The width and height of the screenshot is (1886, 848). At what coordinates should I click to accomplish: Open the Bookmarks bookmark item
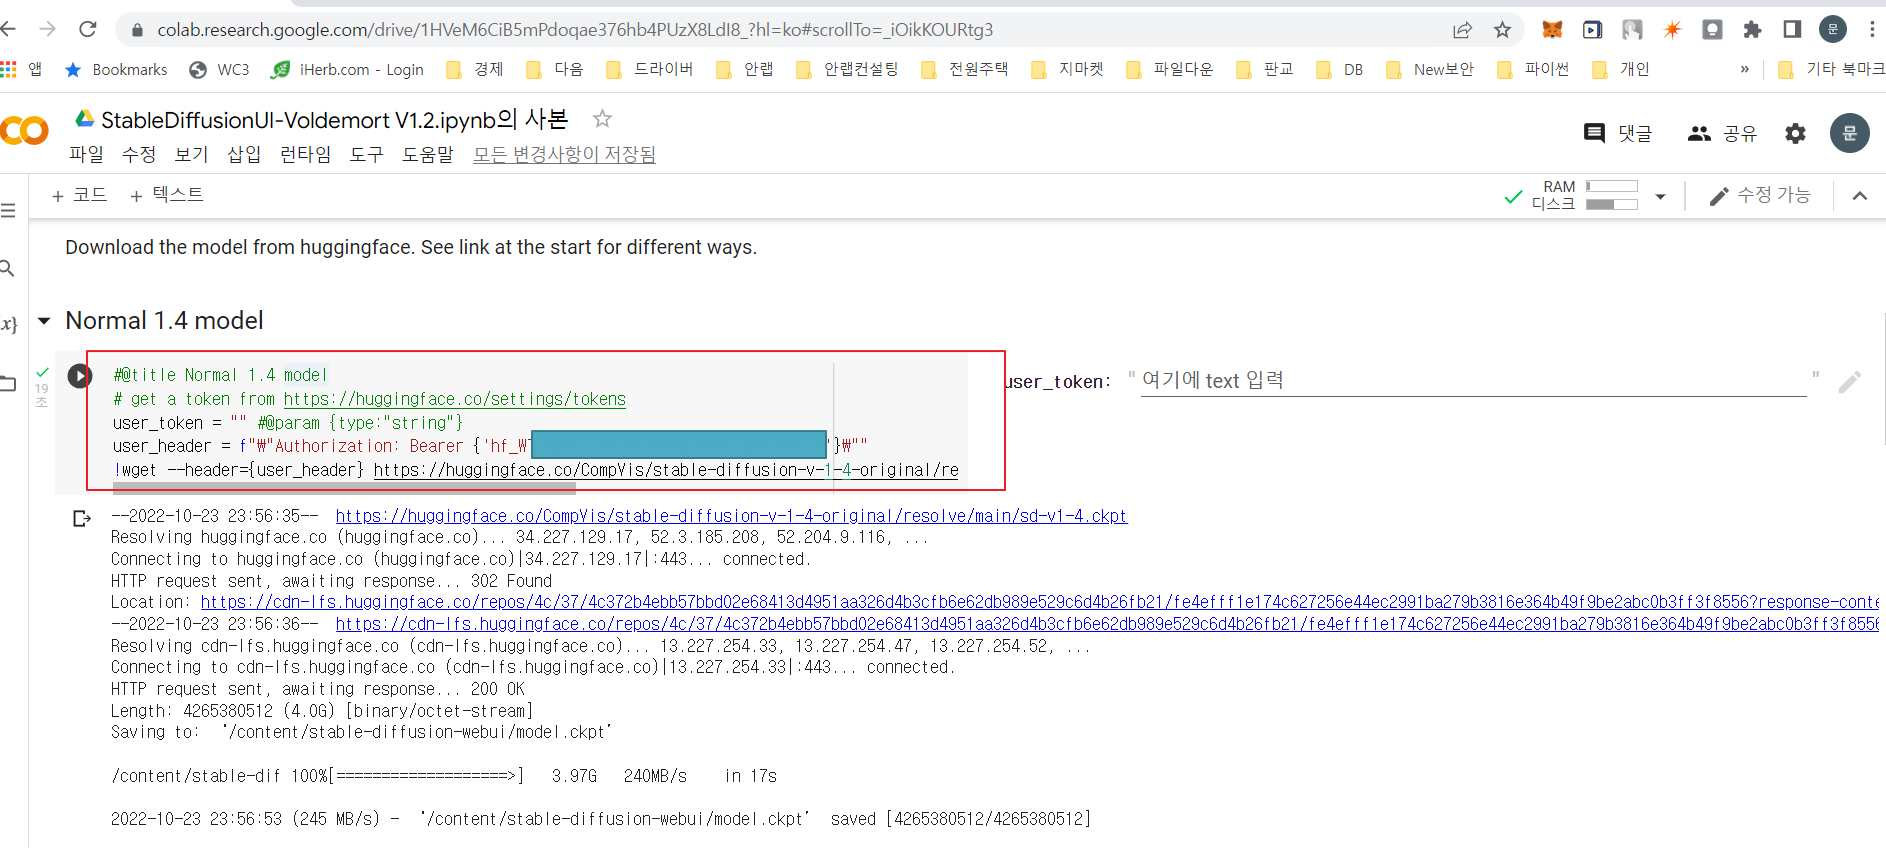(116, 69)
